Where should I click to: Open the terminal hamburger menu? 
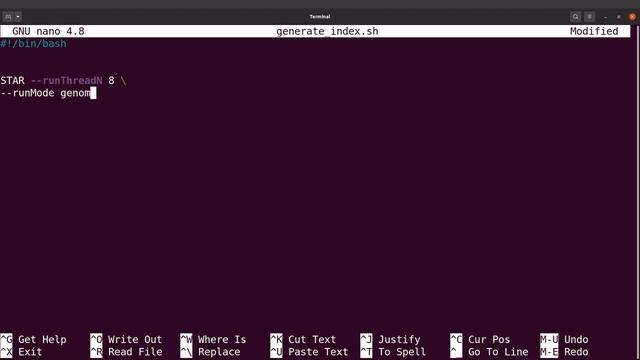click(x=589, y=17)
